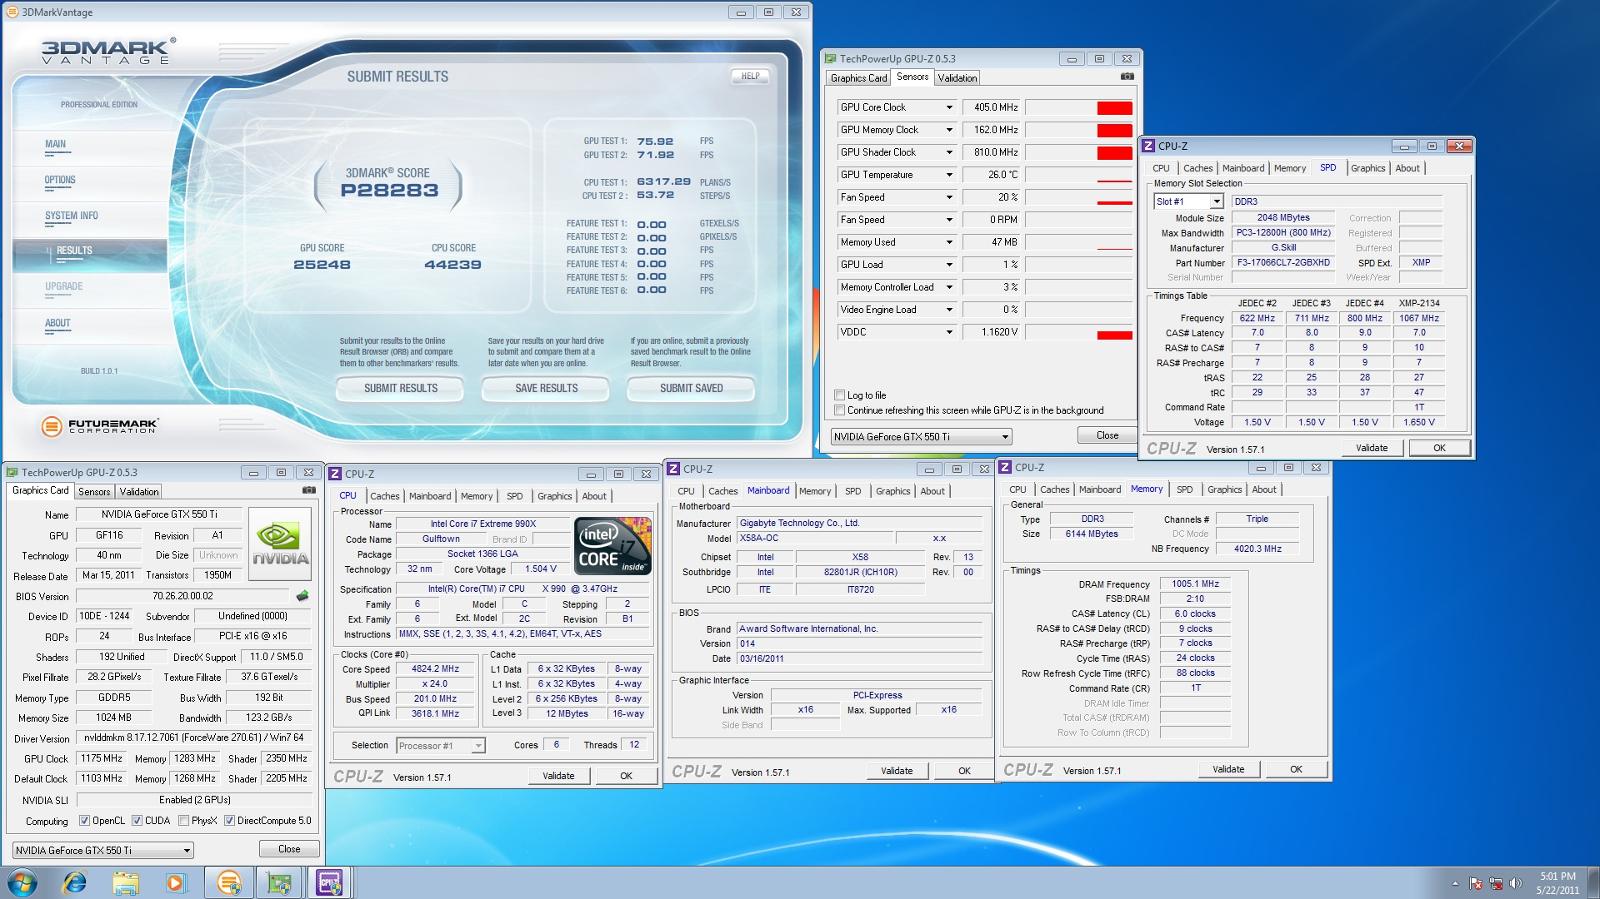The width and height of the screenshot is (1600, 899).
Task: Click the GPU Core Clock sensor graph
Action: [x=1079, y=107]
